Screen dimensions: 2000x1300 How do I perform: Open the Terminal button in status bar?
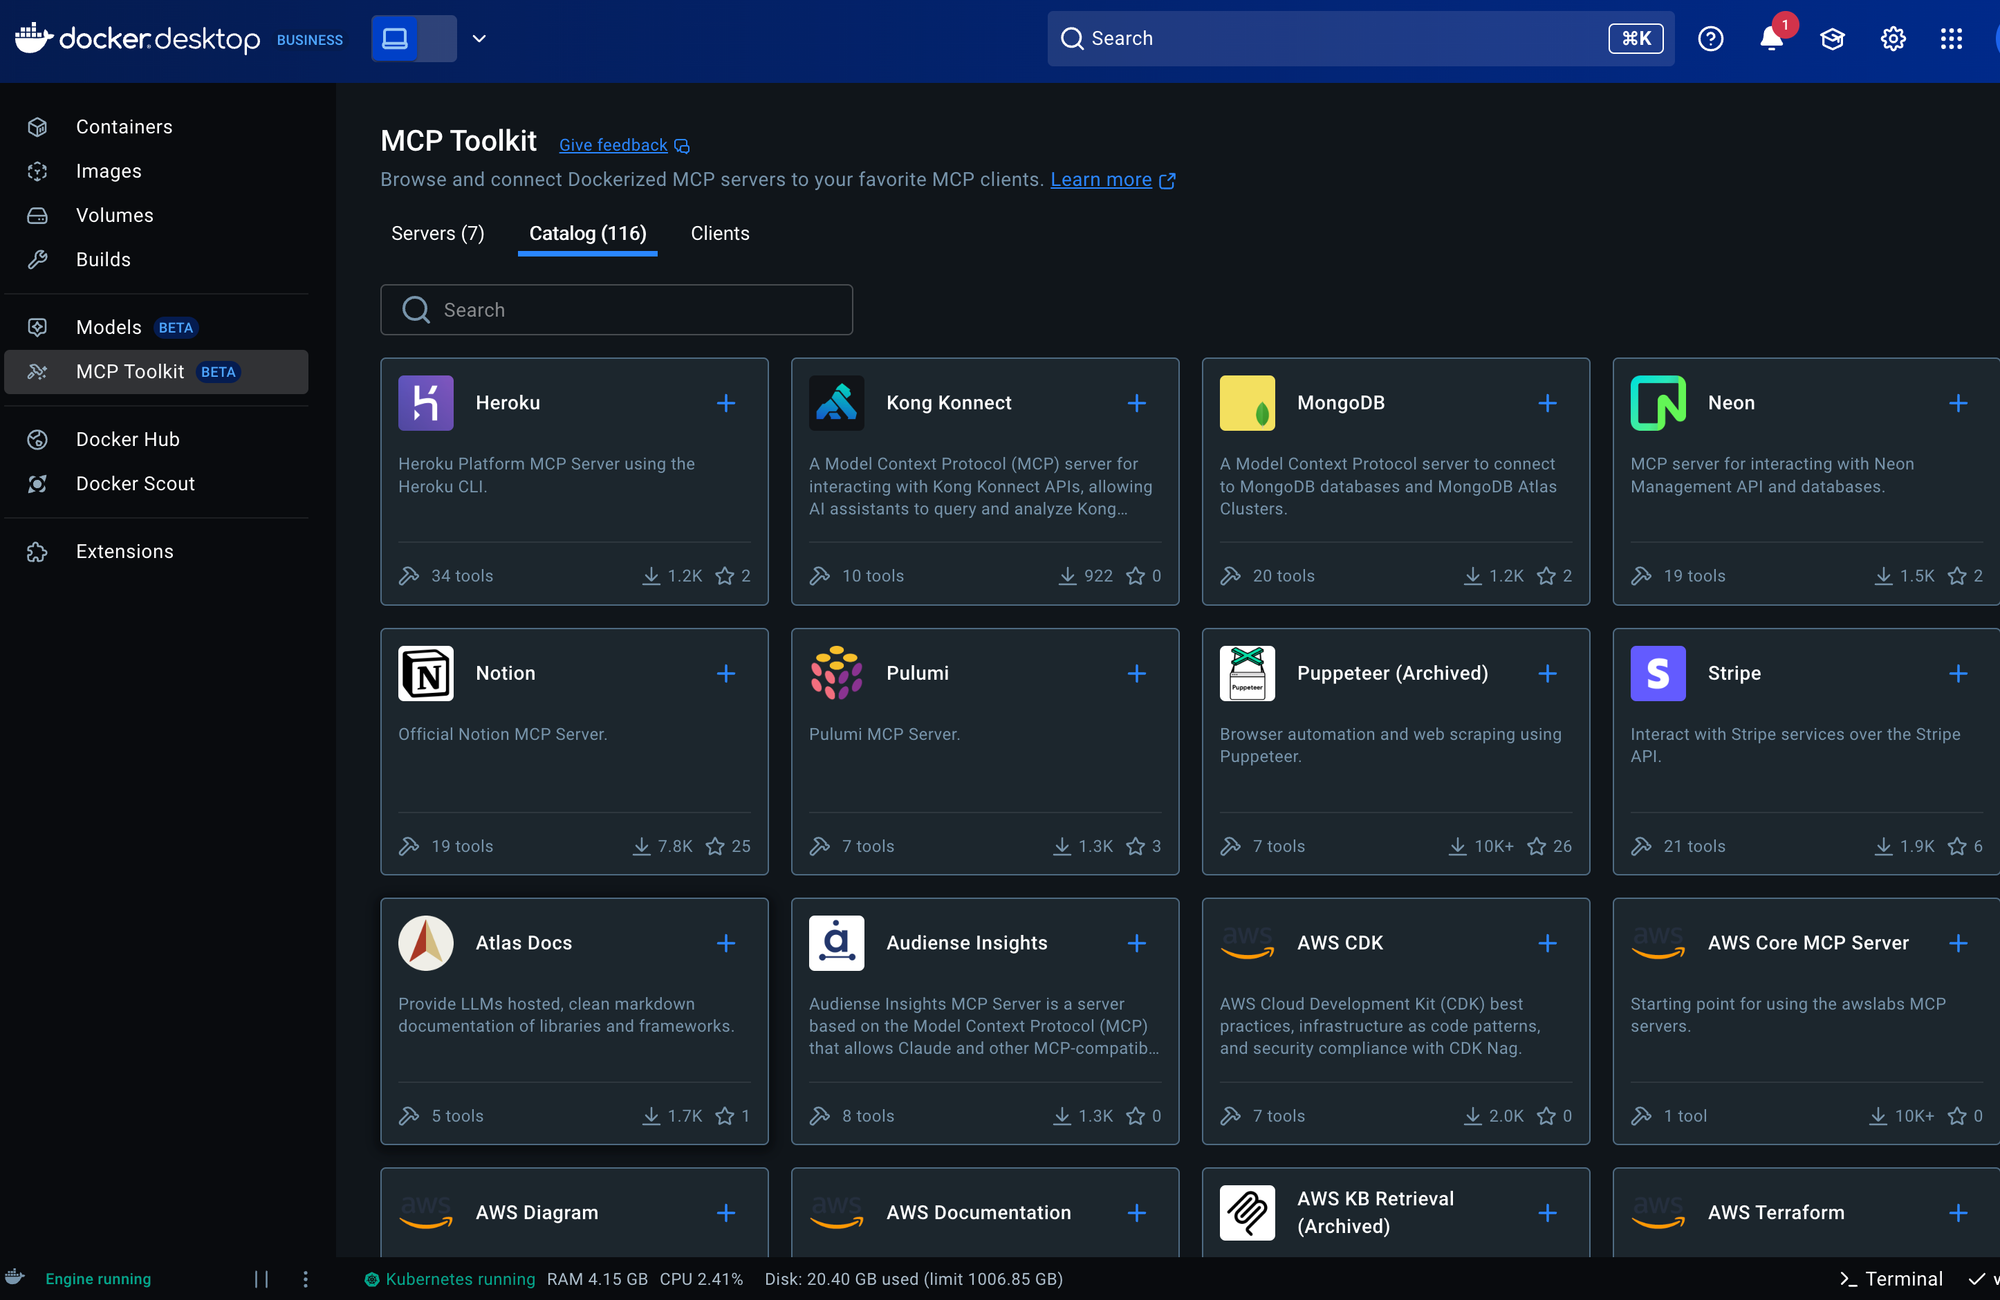click(1891, 1279)
